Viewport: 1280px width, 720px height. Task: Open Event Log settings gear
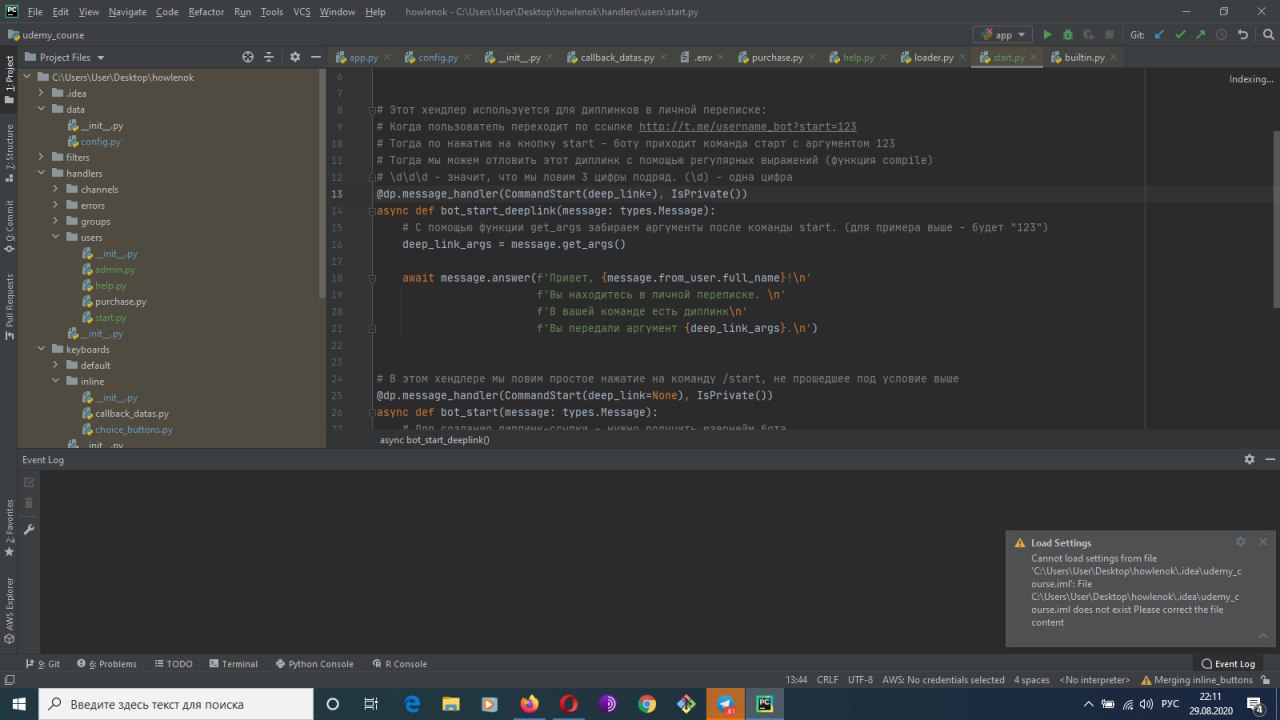click(x=1249, y=459)
